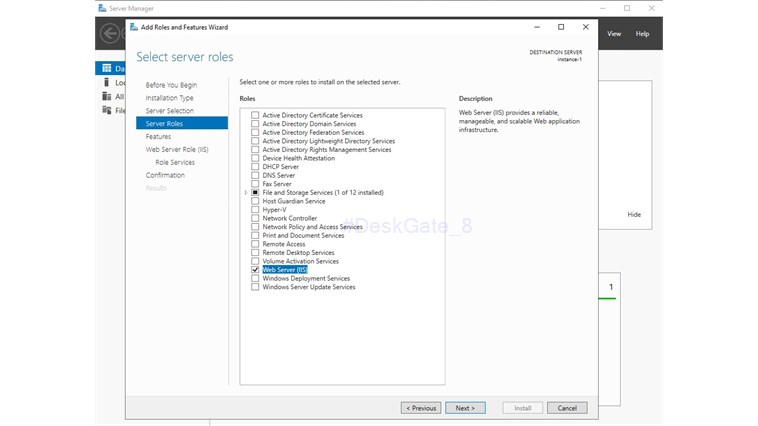Image resolution: width=758 pixels, height=426 pixels.
Task: Select Local Server icon in Server Manager sidebar
Action: pyautogui.click(x=106, y=82)
